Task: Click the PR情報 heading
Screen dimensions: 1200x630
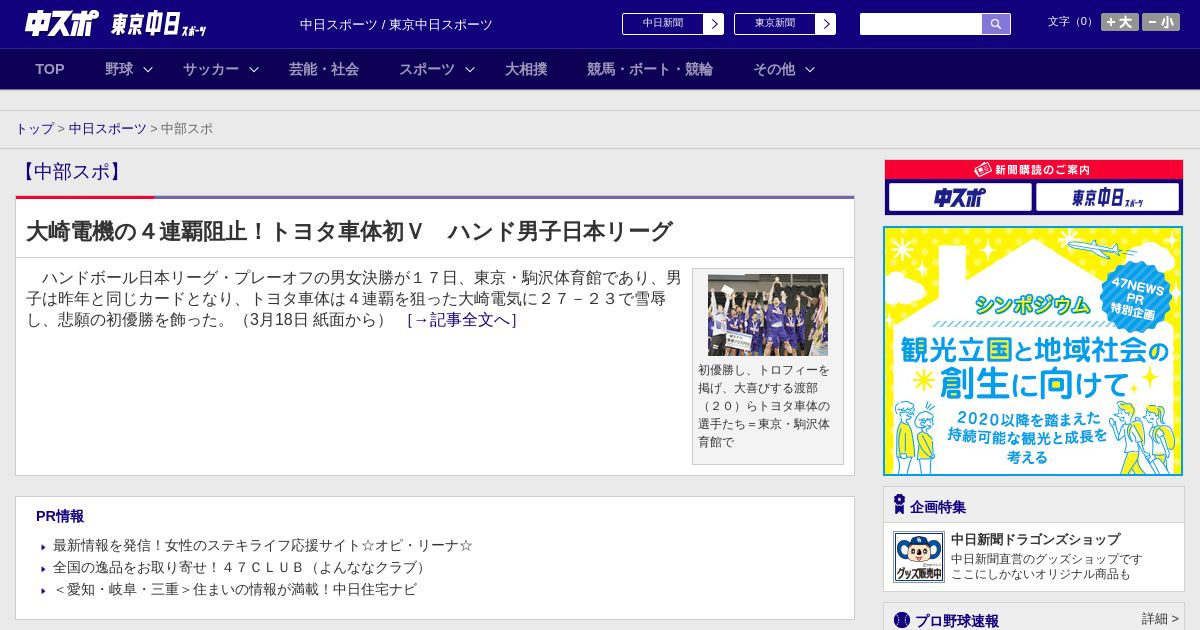Action: [60, 516]
